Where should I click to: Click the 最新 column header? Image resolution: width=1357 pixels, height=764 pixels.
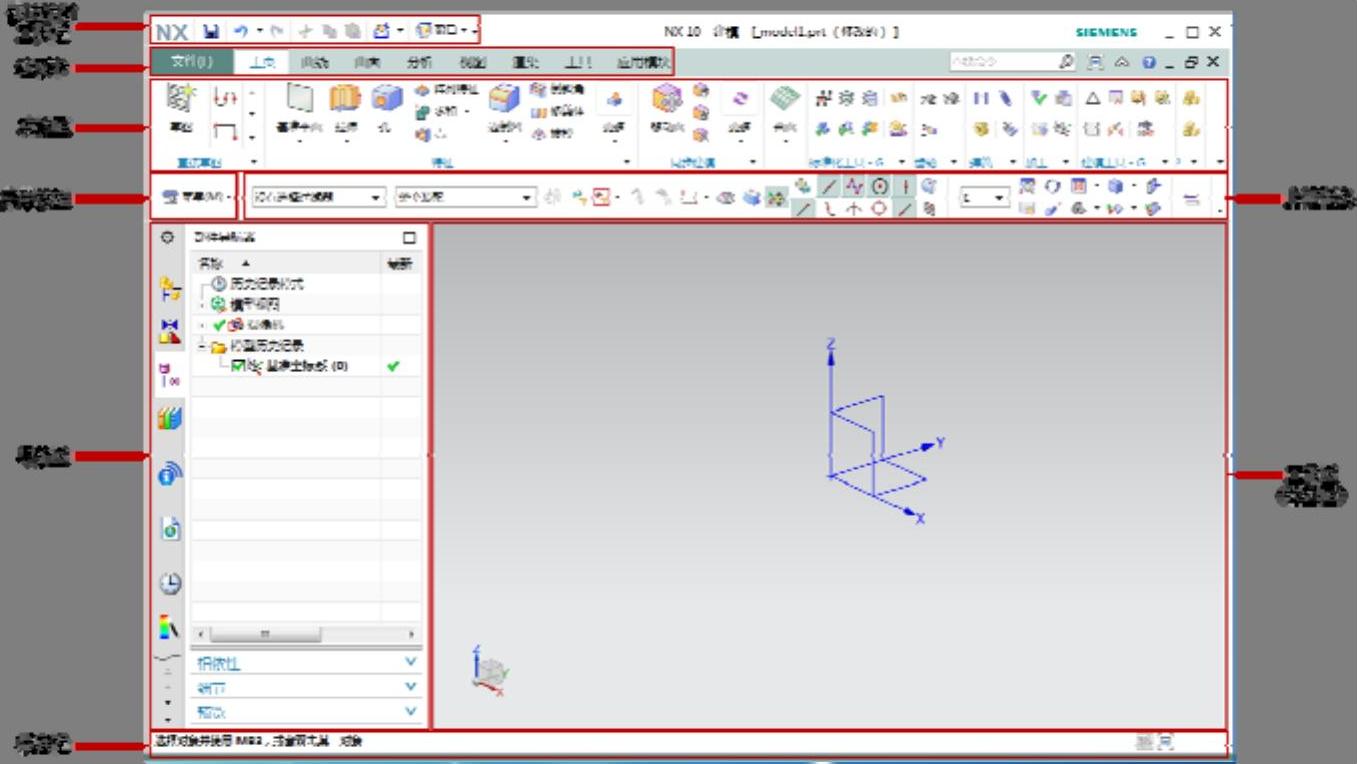pos(401,264)
